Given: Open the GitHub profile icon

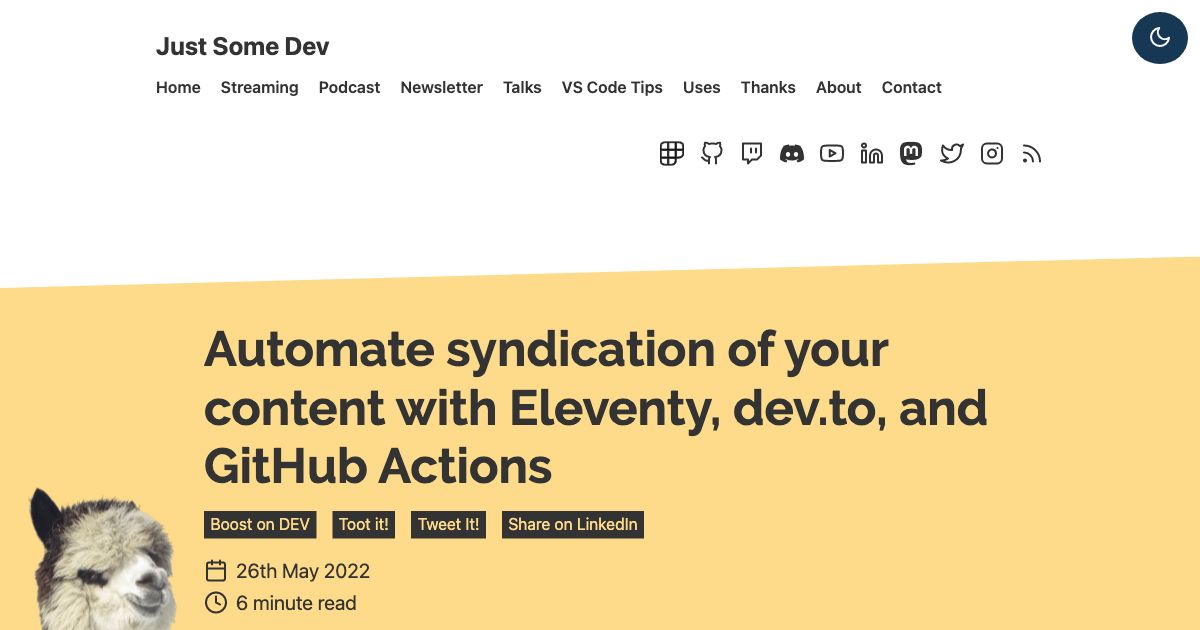Looking at the screenshot, I should pyautogui.click(x=711, y=153).
